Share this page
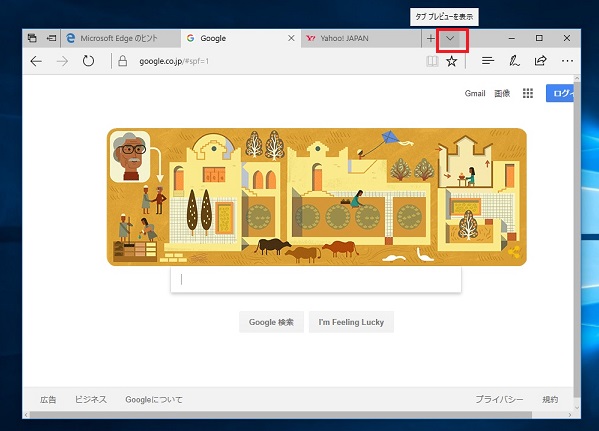The image size is (599, 431). point(541,61)
